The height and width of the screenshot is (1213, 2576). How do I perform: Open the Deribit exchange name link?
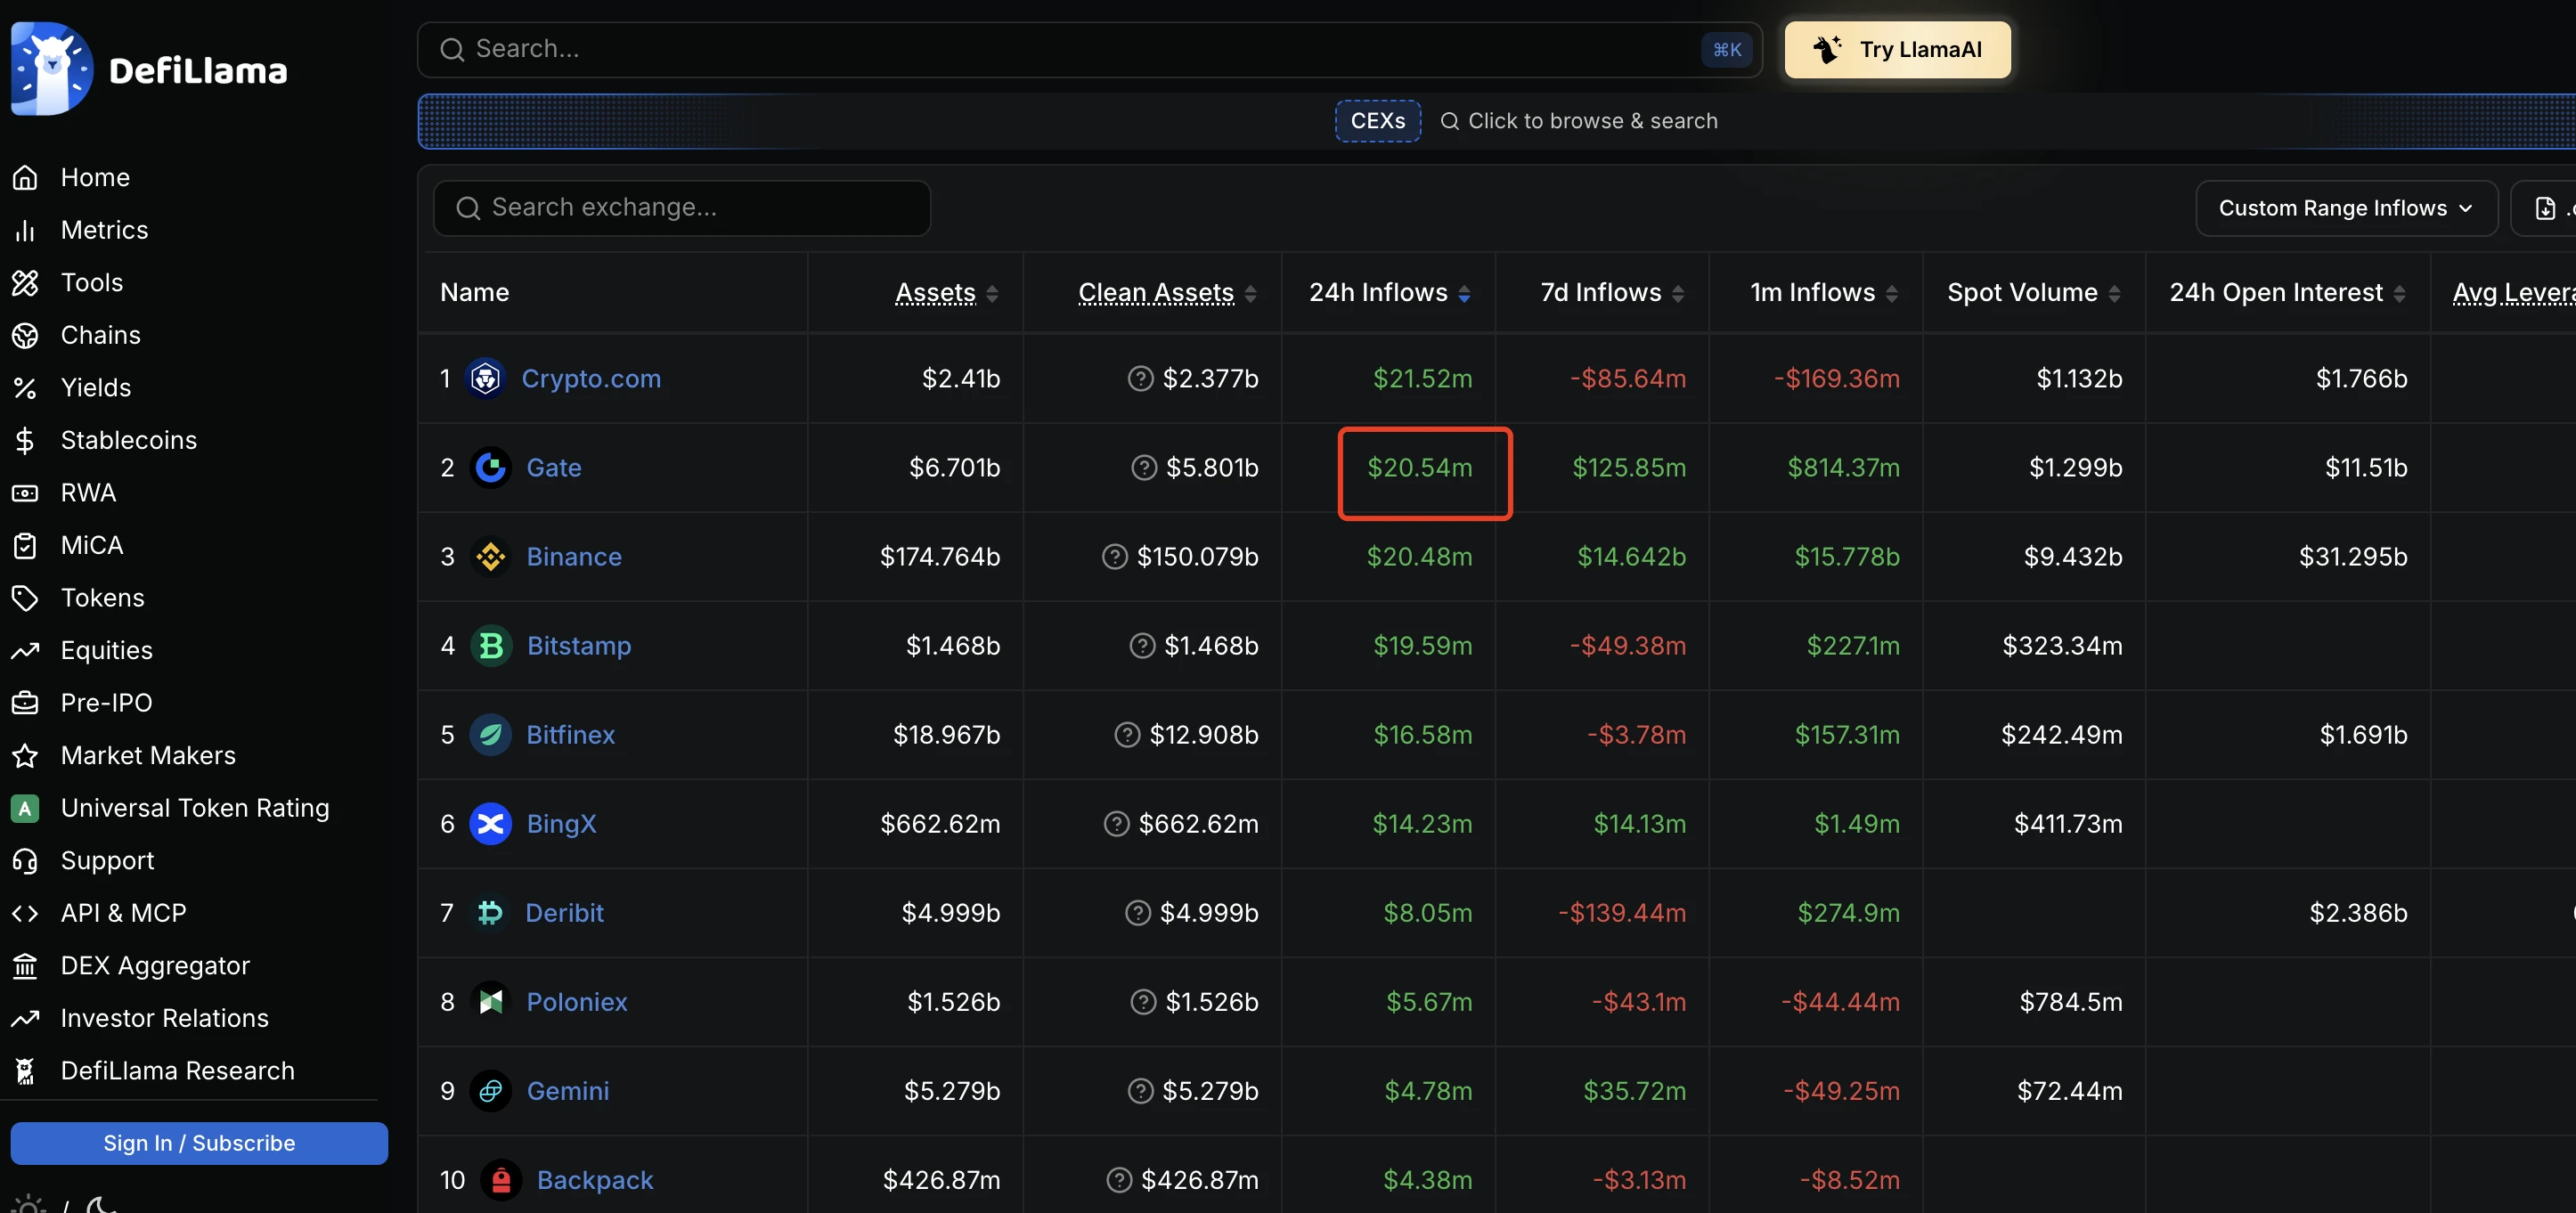564,913
